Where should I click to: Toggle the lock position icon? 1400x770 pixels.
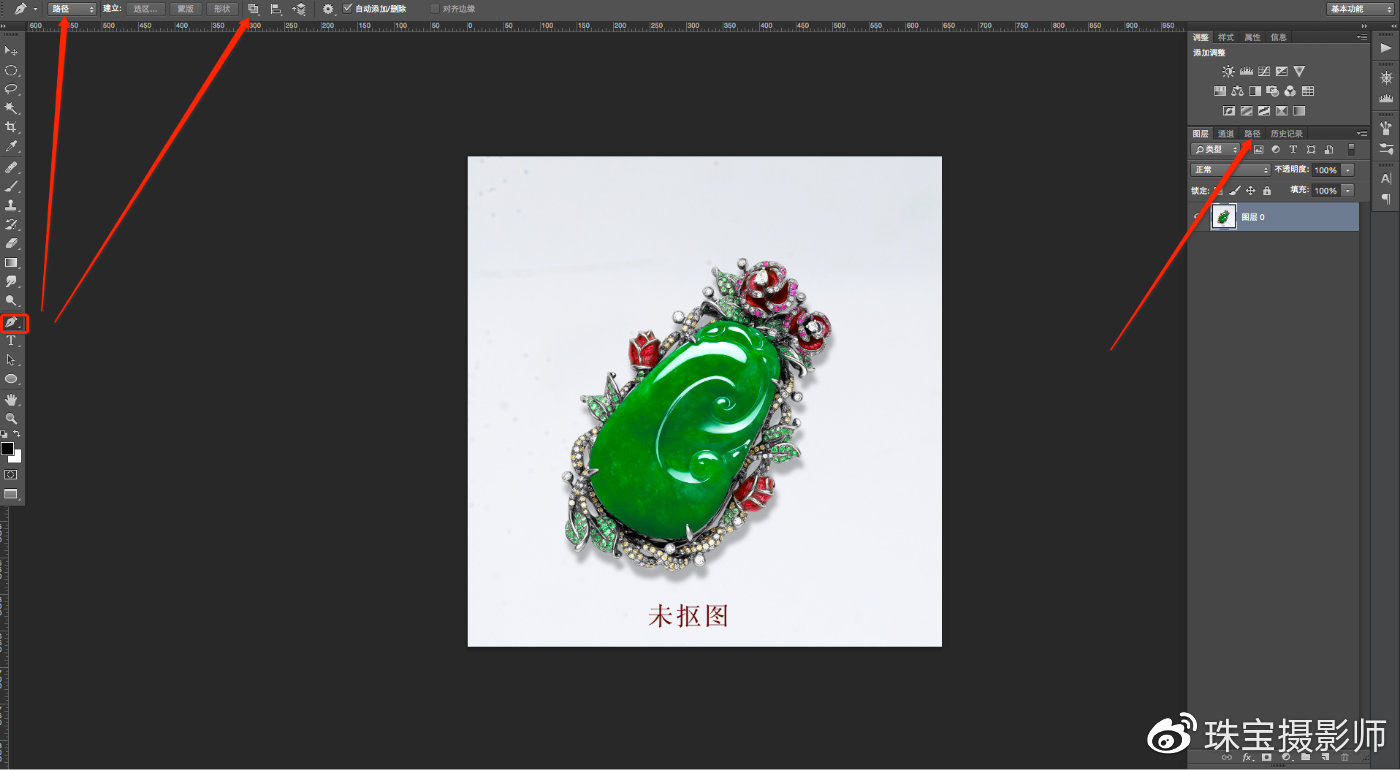(1251, 190)
